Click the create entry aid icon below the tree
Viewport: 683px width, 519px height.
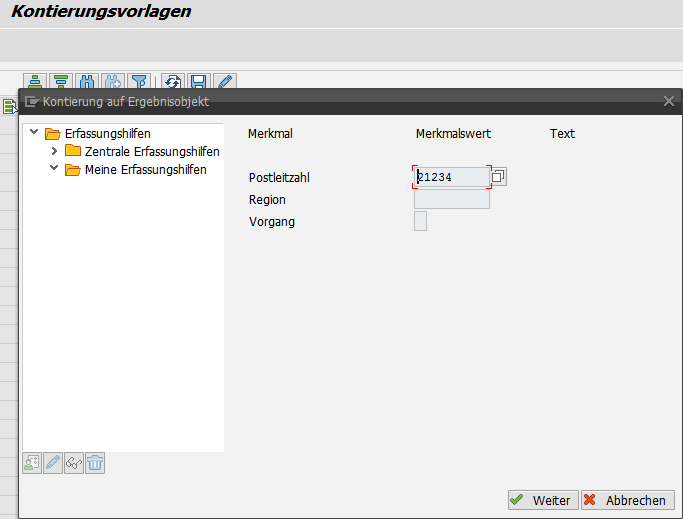point(33,463)
